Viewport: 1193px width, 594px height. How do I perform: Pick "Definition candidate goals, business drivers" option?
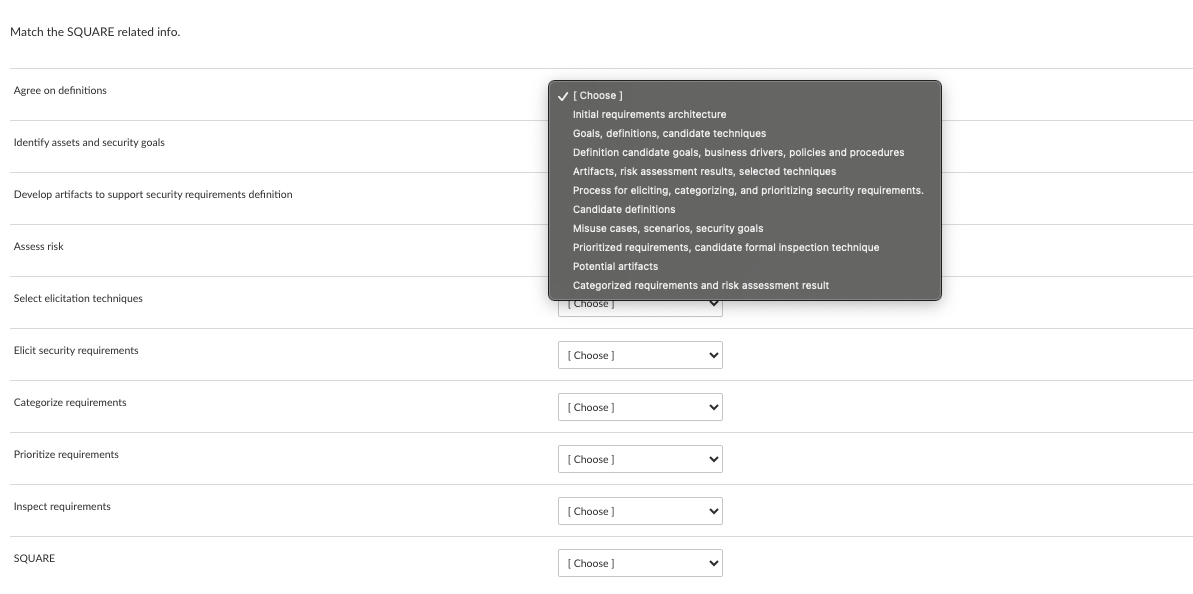pos(738,152)
